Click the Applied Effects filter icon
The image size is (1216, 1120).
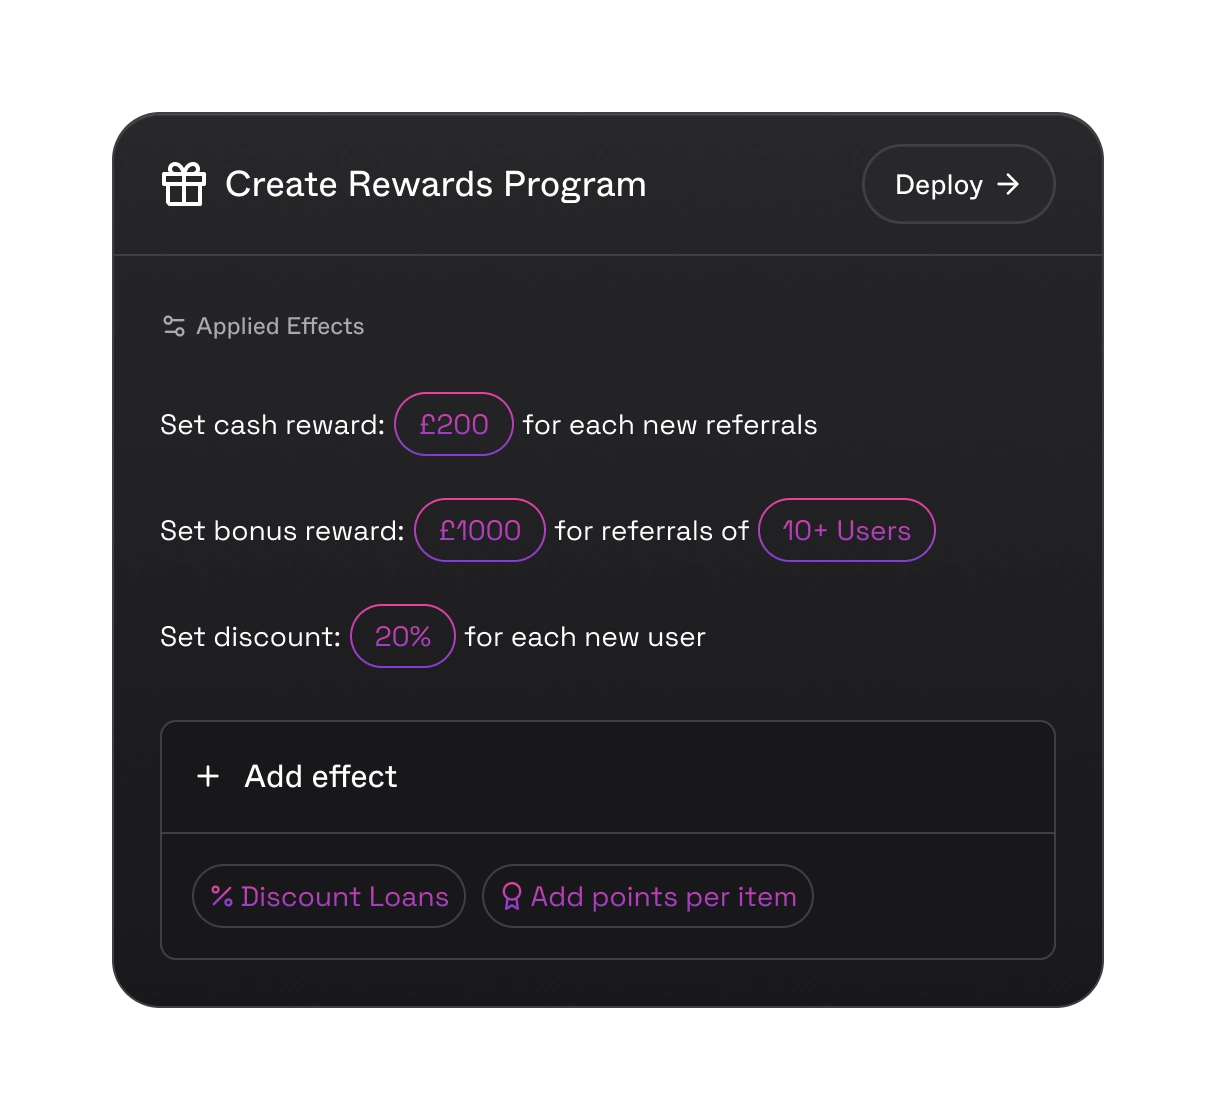[x=172, y=325]
